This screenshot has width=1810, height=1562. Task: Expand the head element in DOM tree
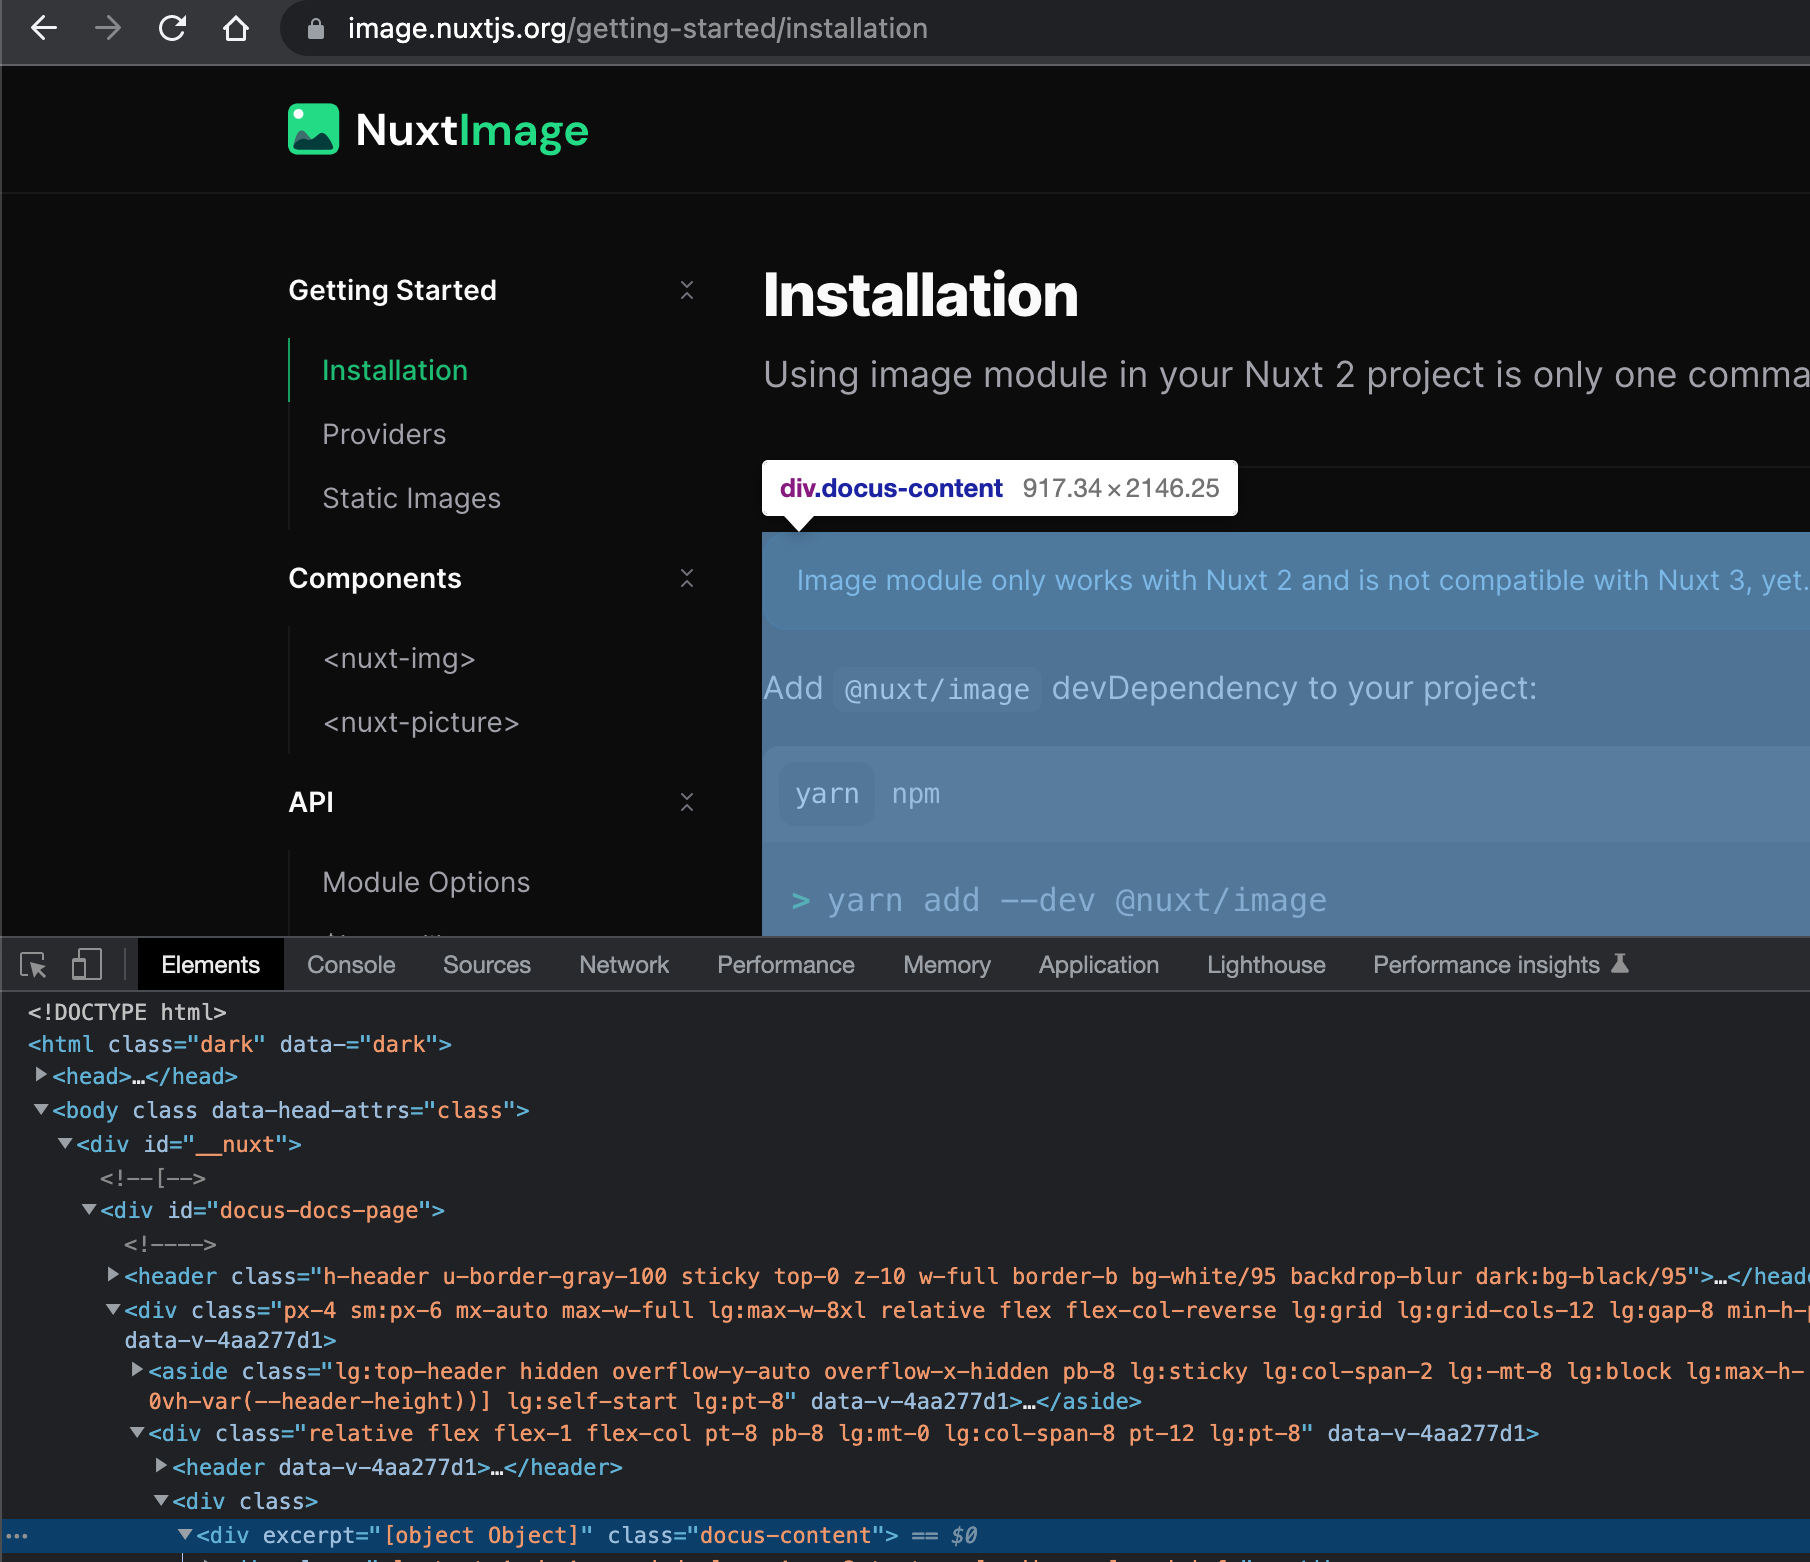tap(41, 1075)
